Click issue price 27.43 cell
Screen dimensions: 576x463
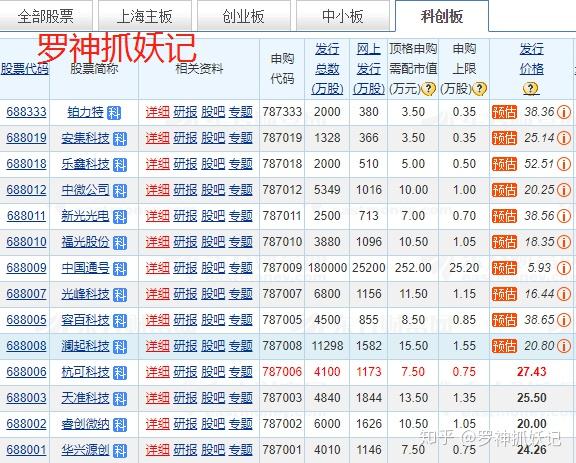click(532, 372)
